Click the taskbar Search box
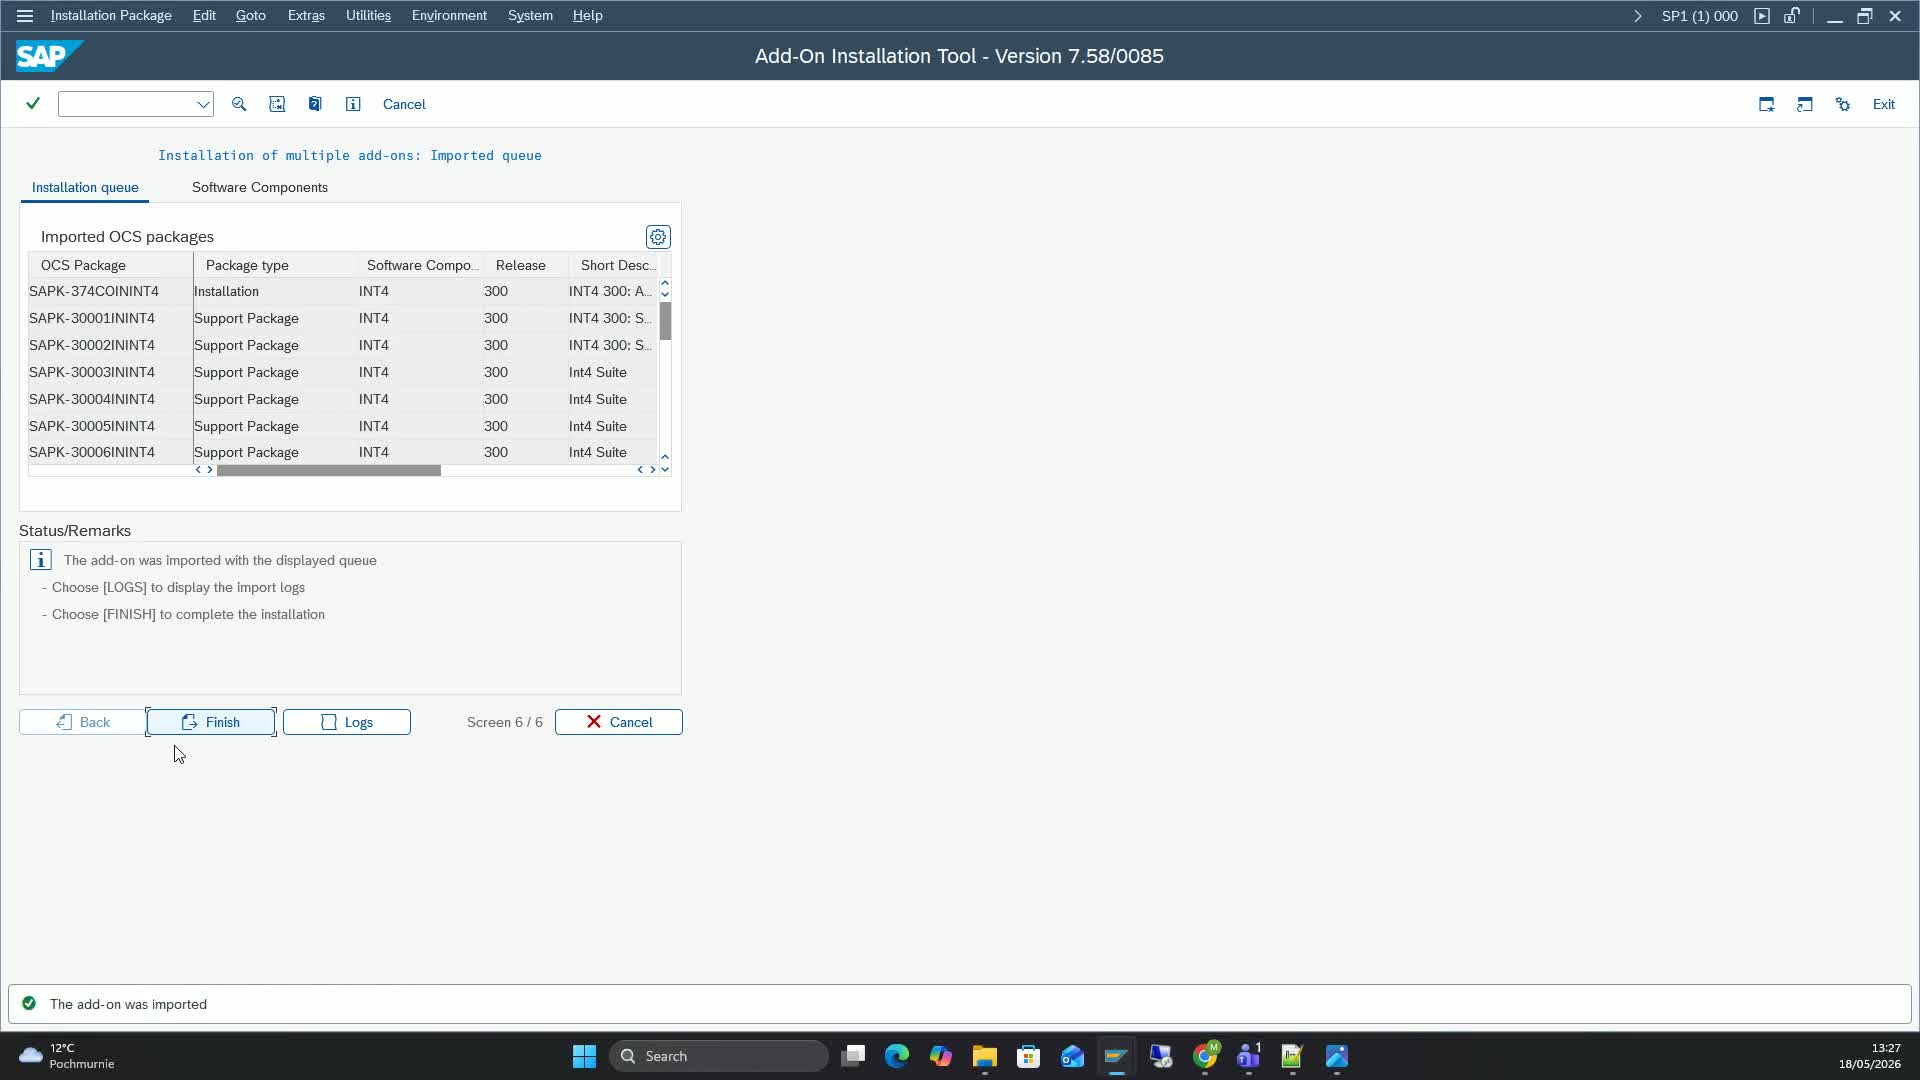This screenshot has width=1920, height=1080. click(x=719, y=1056)
